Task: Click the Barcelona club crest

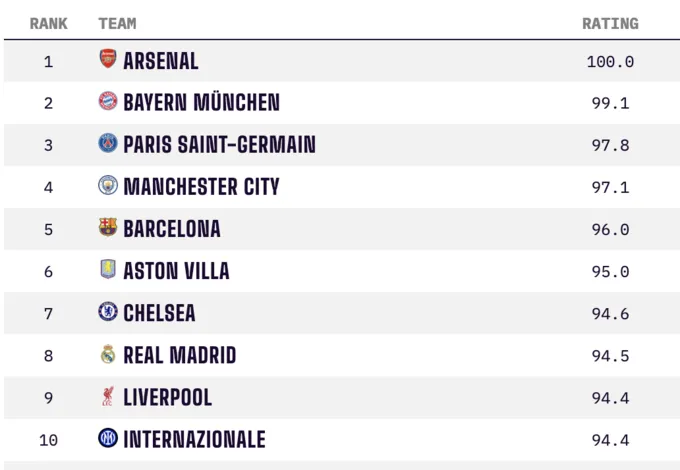Action: tap(108, 228)
